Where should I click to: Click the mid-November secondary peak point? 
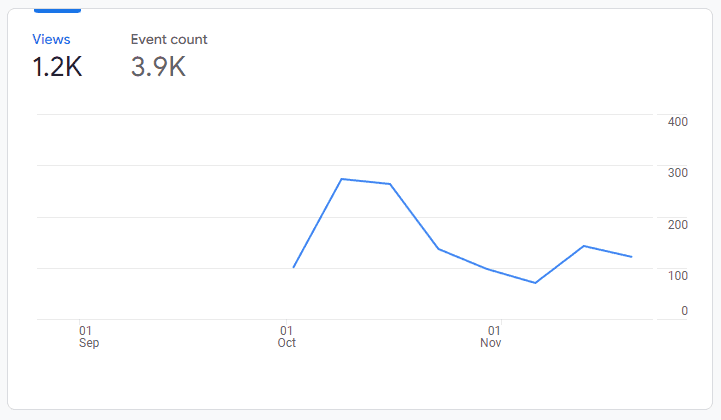[x=584, y=246]
